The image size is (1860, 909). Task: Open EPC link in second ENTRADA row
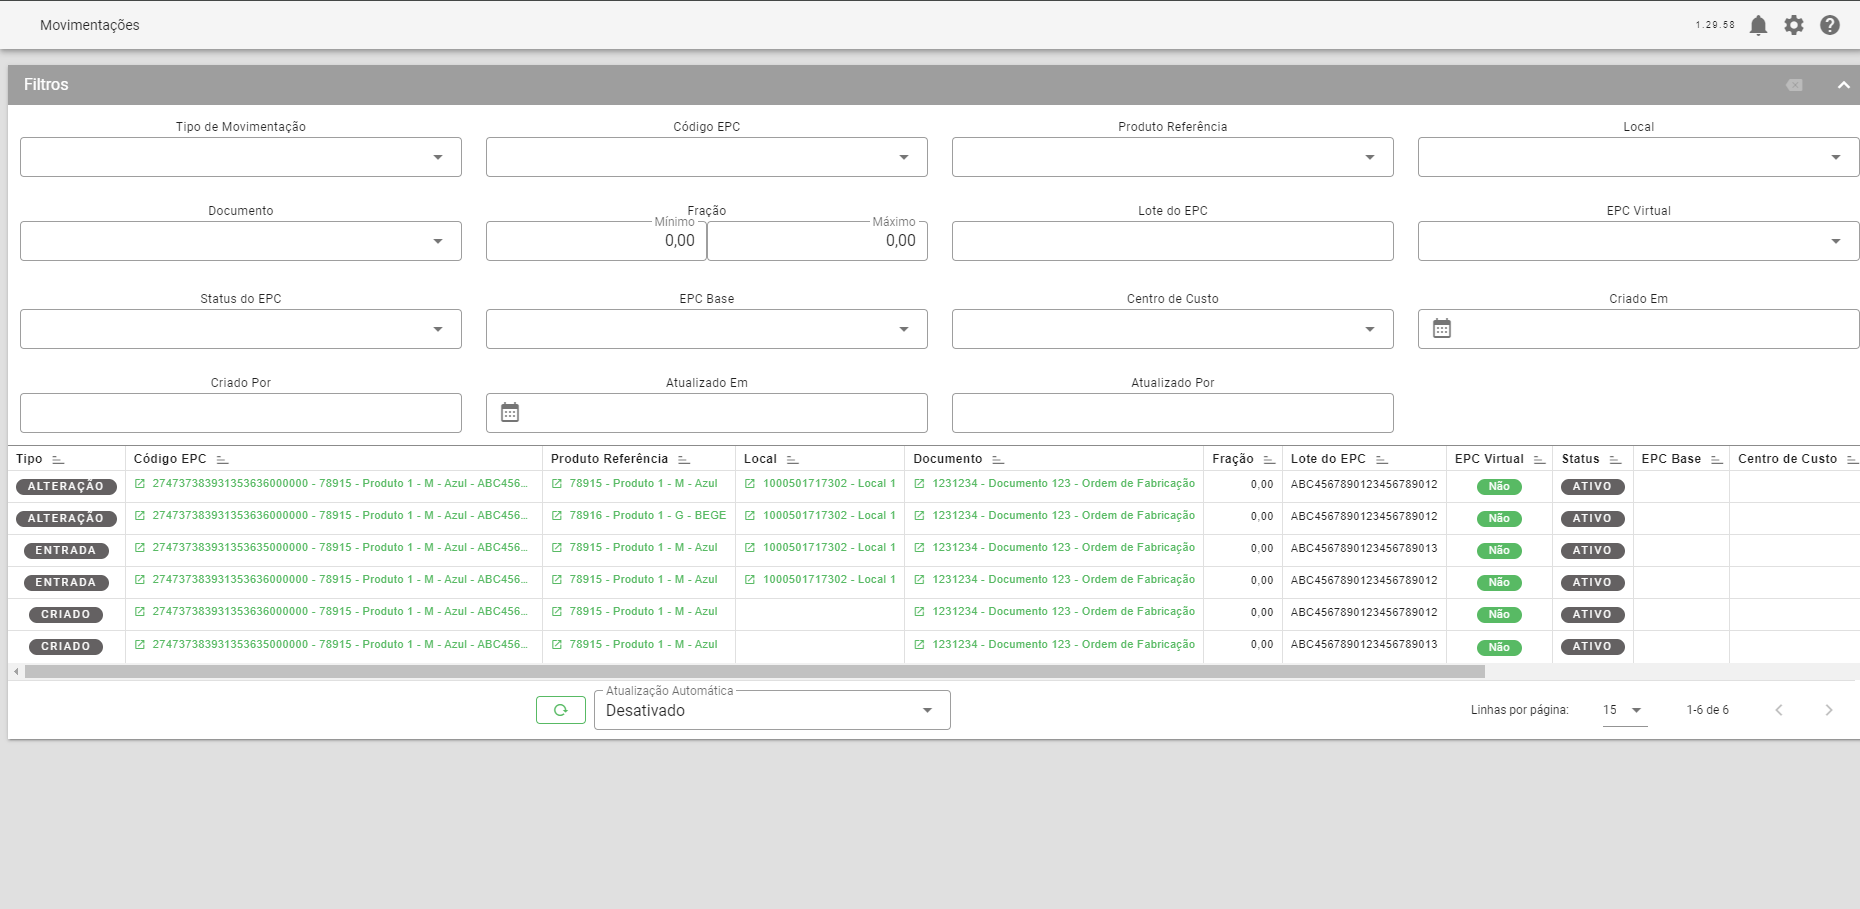(x=340, y=580)
